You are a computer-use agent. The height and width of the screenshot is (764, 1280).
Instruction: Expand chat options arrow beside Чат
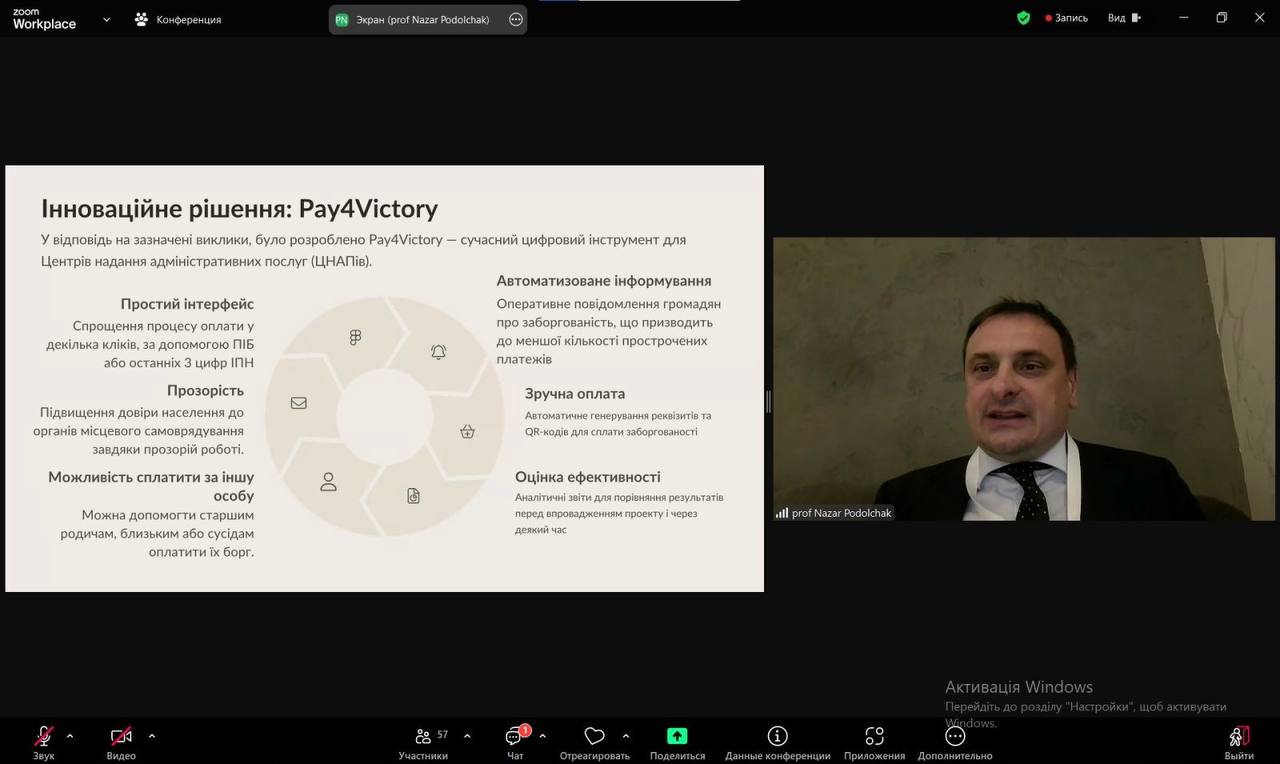(542, 736)
